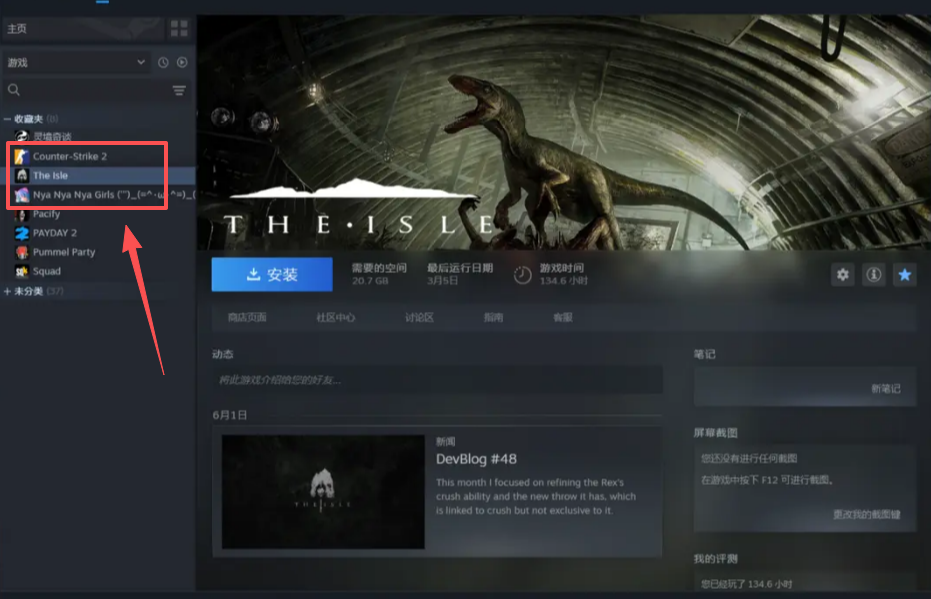Image resolution: width=931 pixels, height=599 pixels.
Task: Open game settings gear icon
Action: (x=843, y=274)
